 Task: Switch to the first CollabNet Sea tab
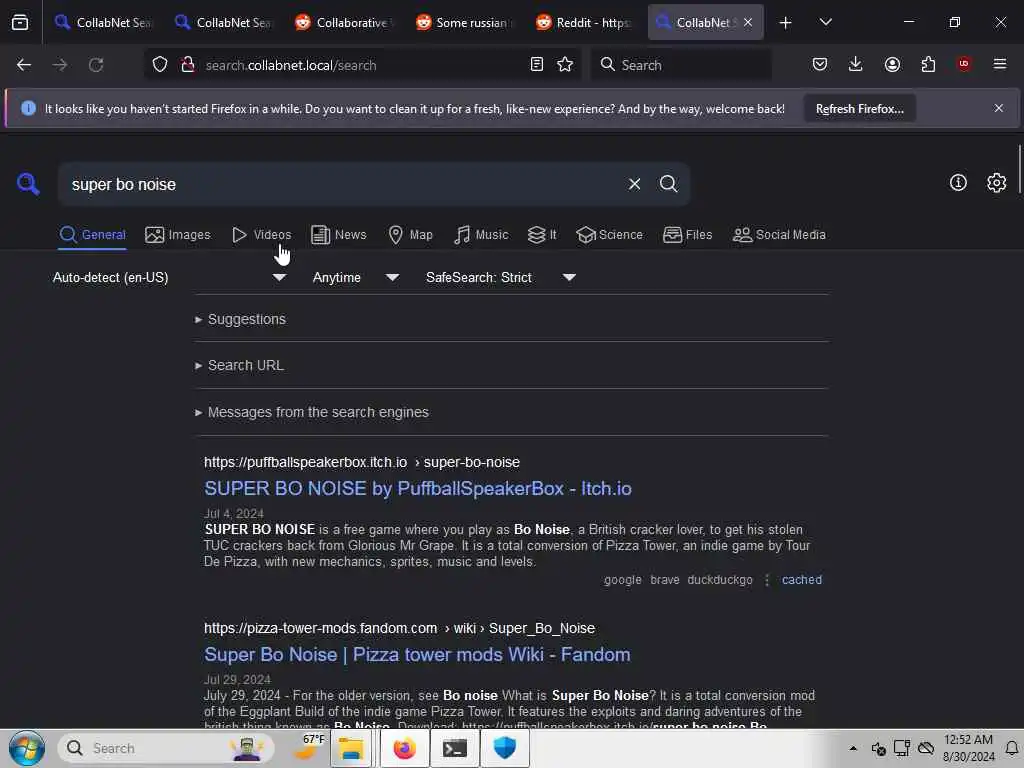coord(103,23)
